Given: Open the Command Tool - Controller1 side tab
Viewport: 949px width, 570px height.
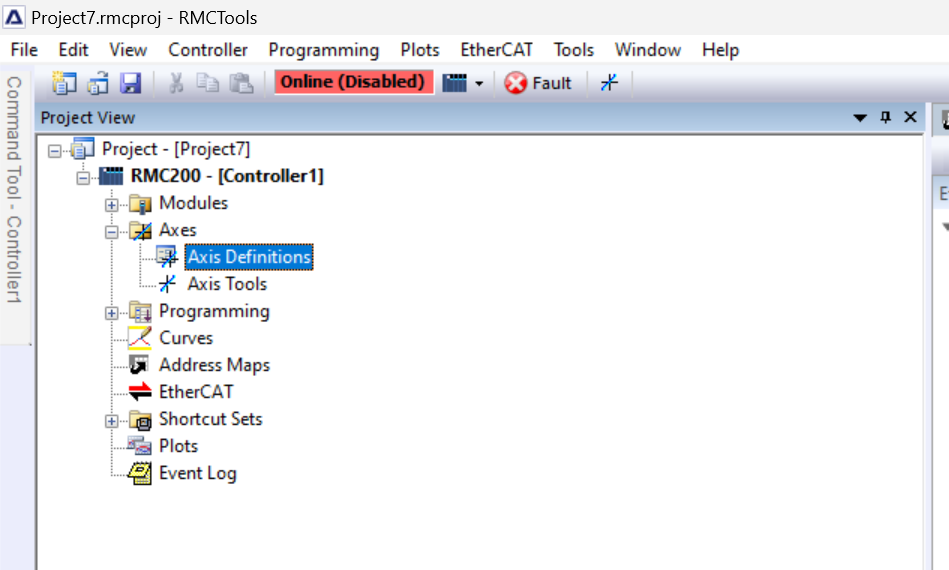Looking at the screenshot, I should (x=14, y=189).
